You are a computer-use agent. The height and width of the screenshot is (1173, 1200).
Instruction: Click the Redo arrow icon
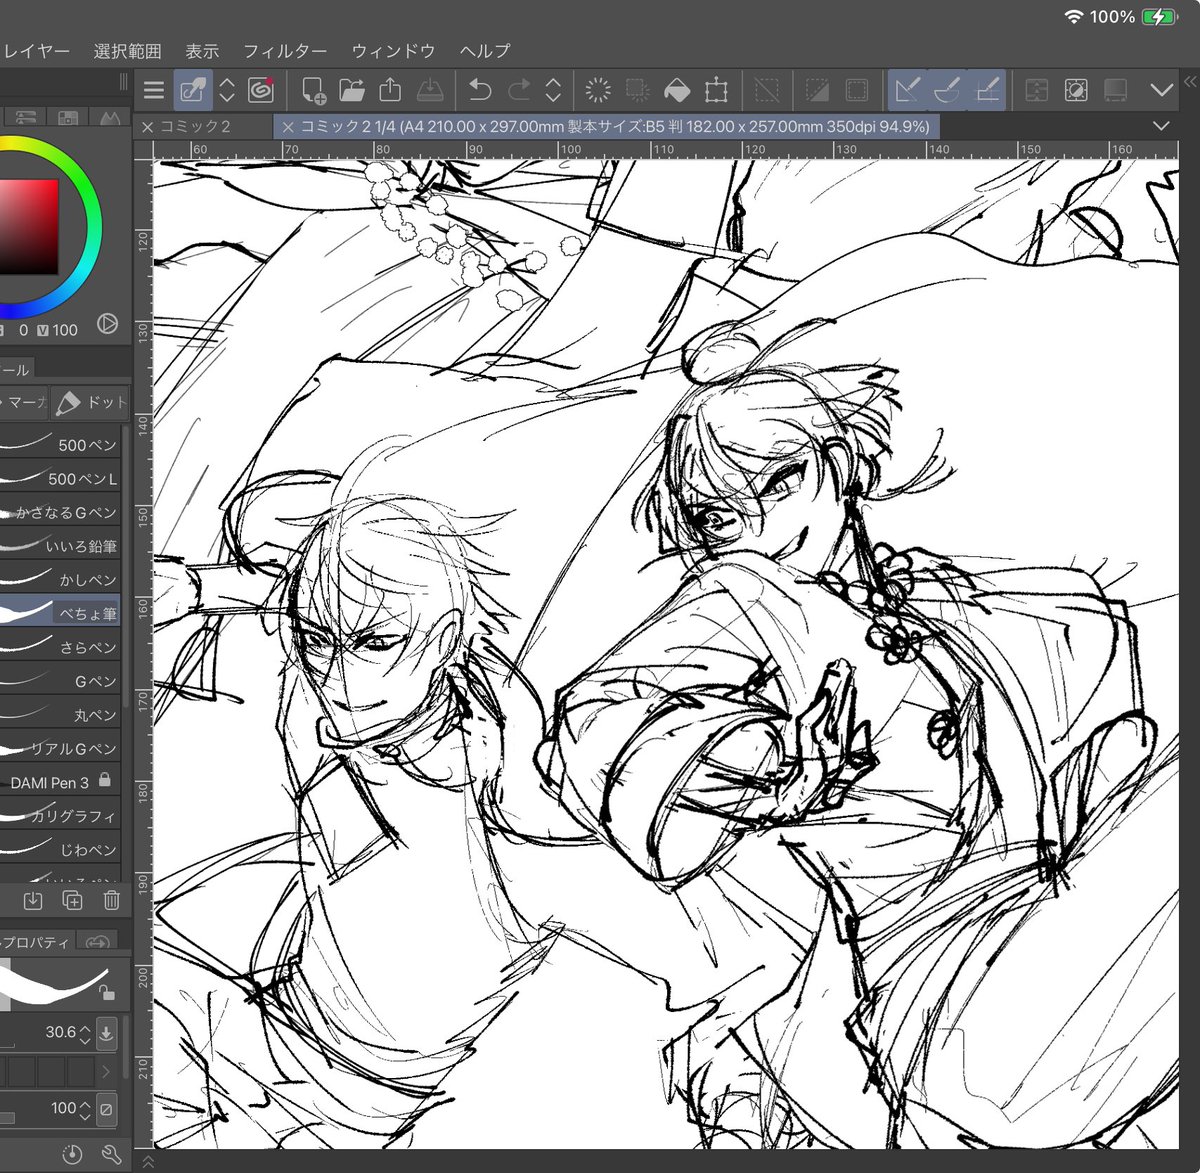pyautogui.click(x=519, y=91)
